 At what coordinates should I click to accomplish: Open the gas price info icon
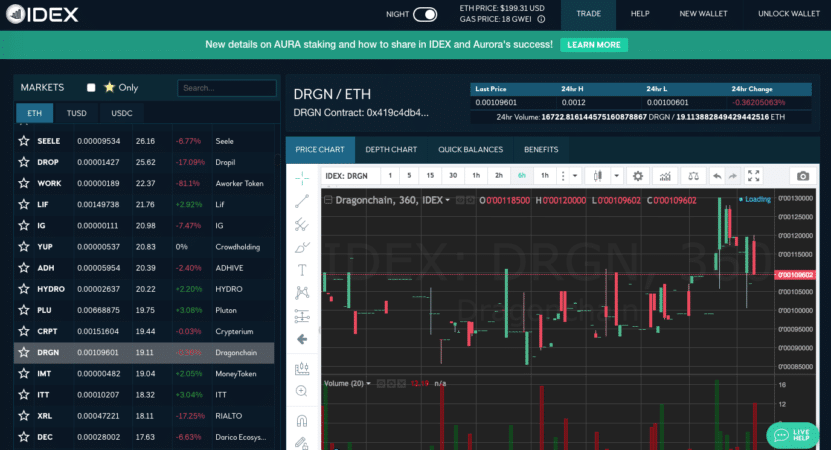pos(541,19)
